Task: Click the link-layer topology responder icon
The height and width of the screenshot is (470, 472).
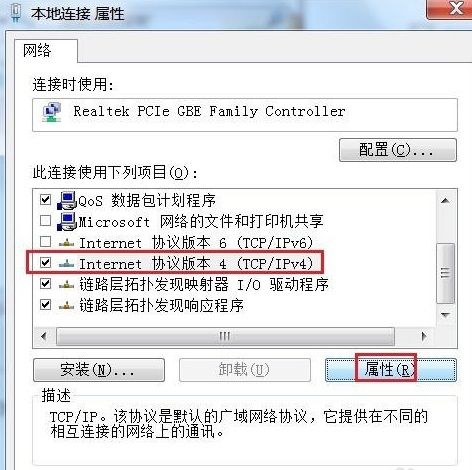Action: point(66,305)
